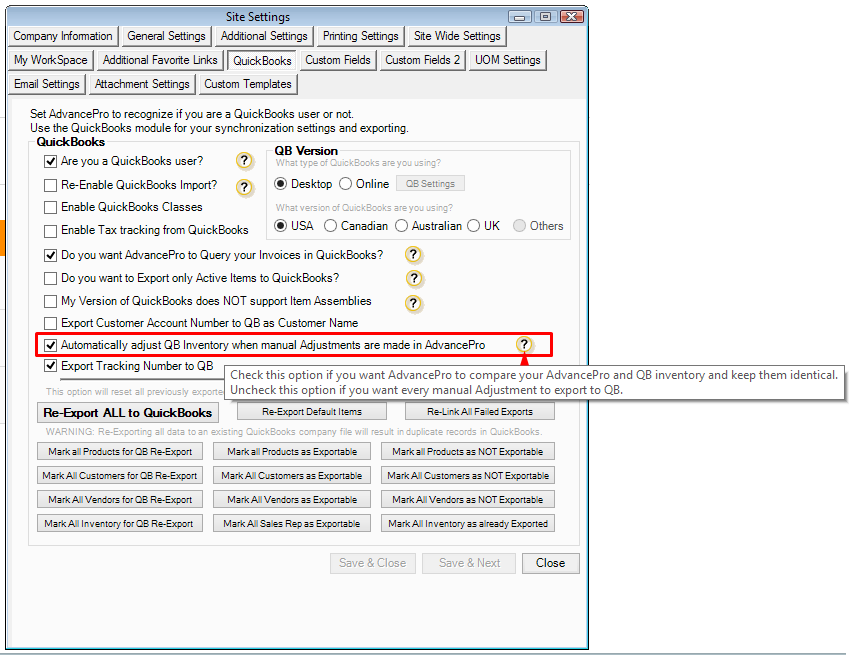The height and width of the screenshot is (655, 849).
Task: Click help icon beside 'Are you a QuickBooks user?'
Action: (244, 161)
